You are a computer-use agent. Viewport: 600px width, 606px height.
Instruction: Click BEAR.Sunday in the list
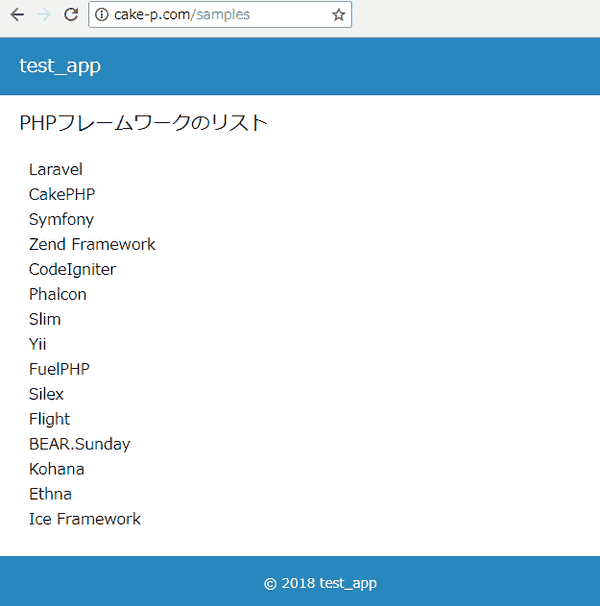pyautogui.click(x=79, y=444)
